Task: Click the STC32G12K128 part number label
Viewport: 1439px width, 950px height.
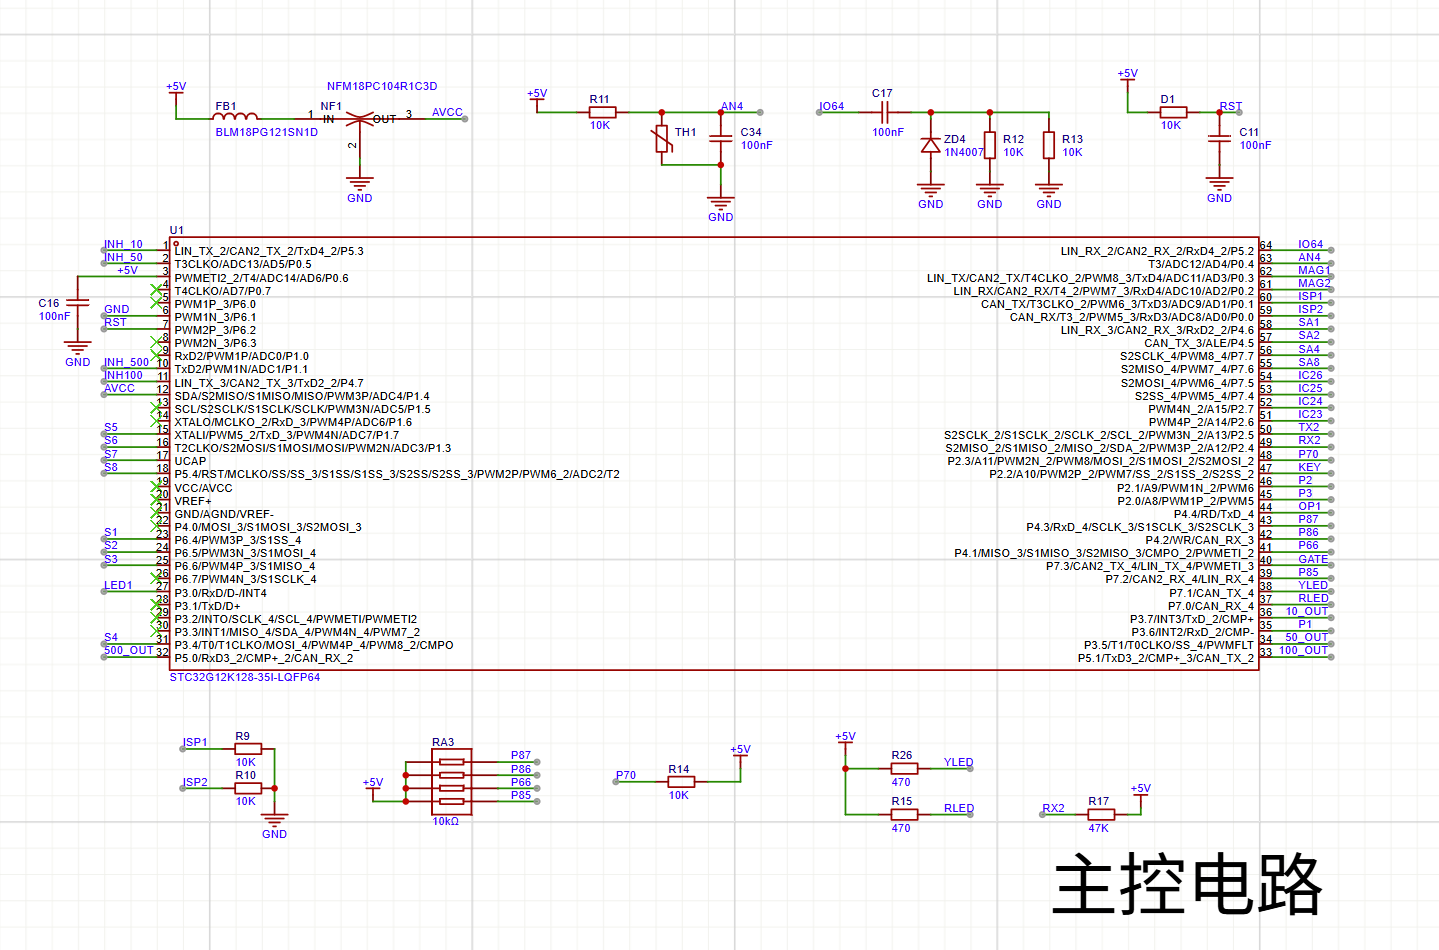Action: 244,677
